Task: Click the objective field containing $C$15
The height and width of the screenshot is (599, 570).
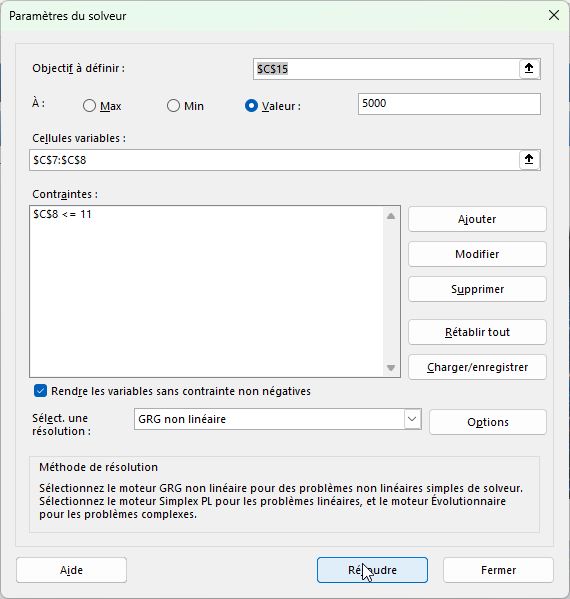Action: click(386, 69)
